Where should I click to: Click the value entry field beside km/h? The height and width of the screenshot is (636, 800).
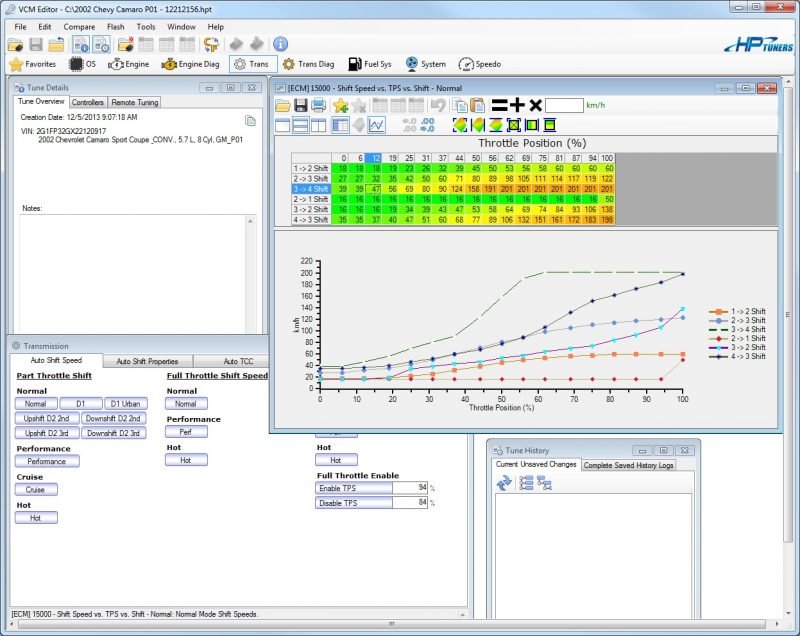point(564,105)
